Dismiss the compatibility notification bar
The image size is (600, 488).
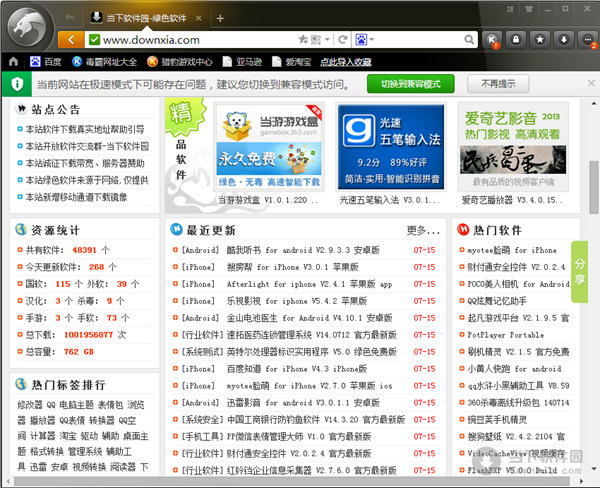pos(591,83)
